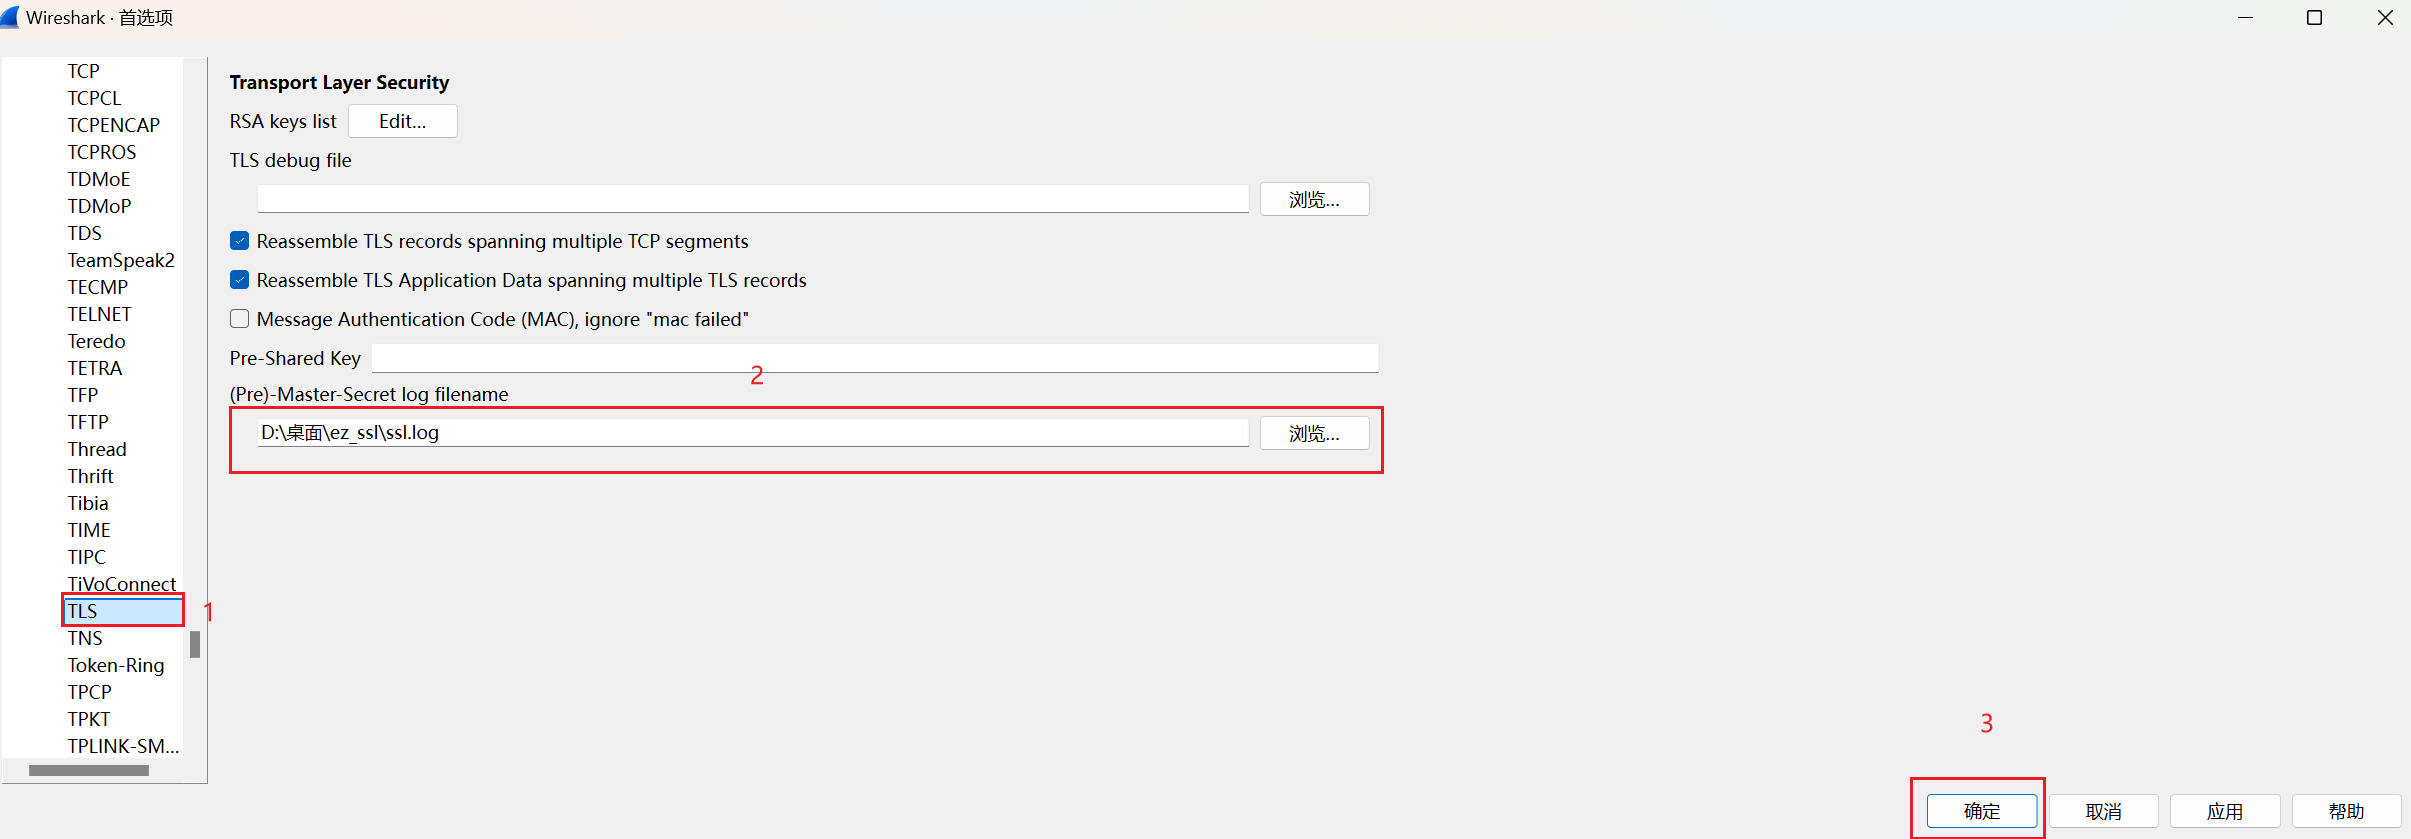This screenshot has height=839, width=2411.
Task: Click the 应用 (Apply) button
Action: point(2224,811)
